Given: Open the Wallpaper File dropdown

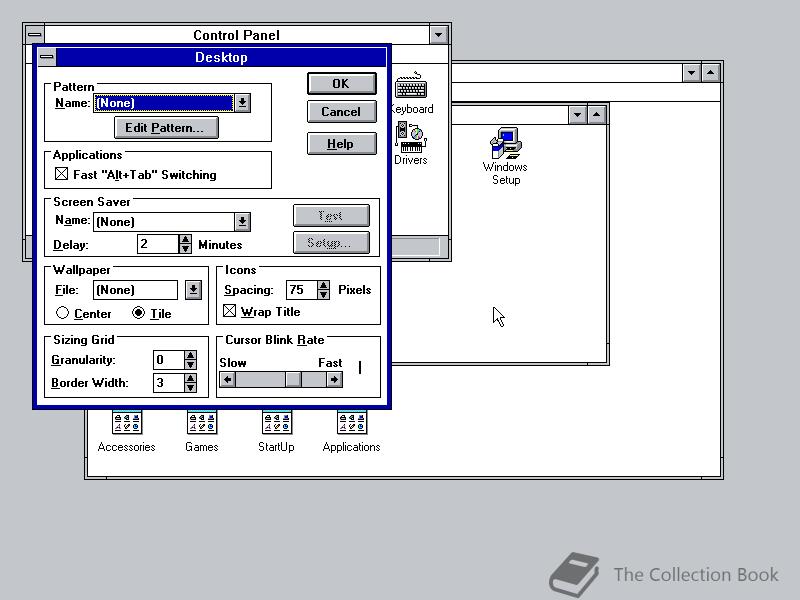Looking at the screenshot, I should 190,289.
